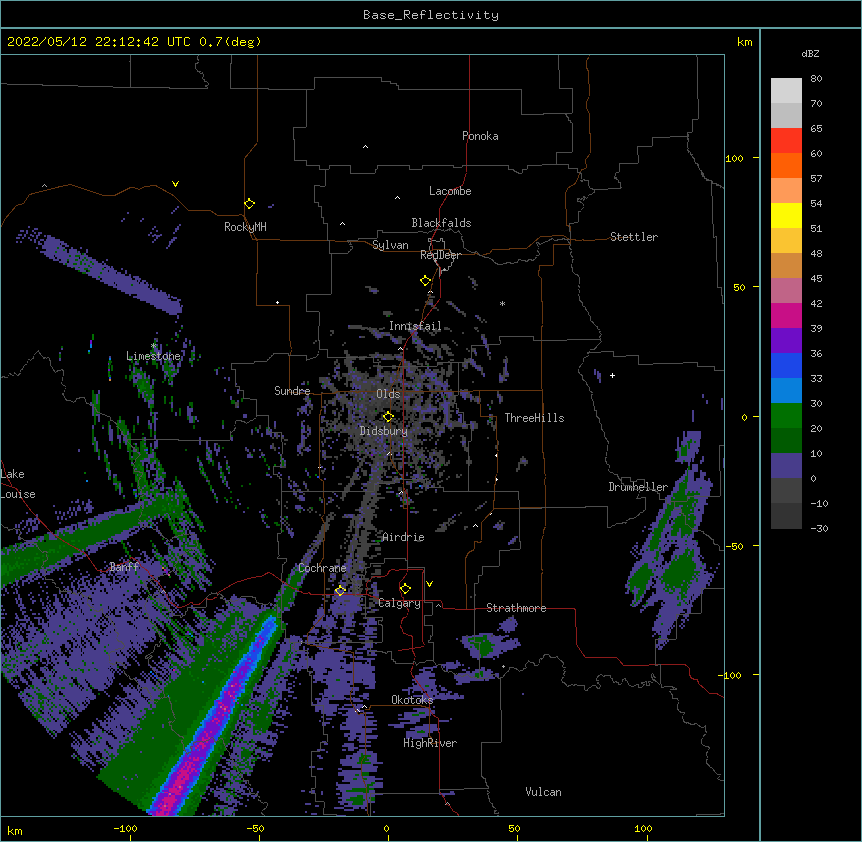Click the 0 tick label on bottom axis
This screenshot has height=842, width=862.
[x=386, y=828]
